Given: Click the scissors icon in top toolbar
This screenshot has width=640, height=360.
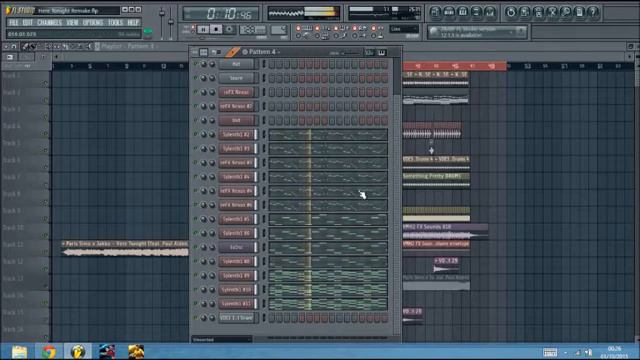Looking at the screenshot, I should point(552,13).
